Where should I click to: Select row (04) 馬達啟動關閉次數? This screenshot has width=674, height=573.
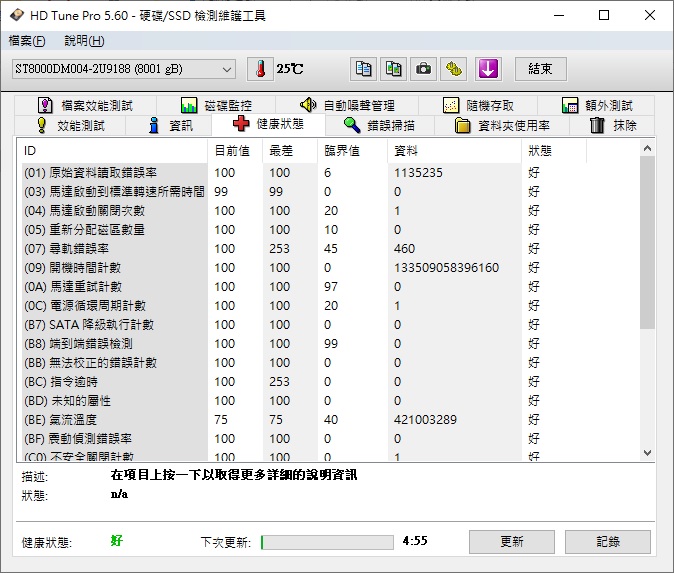click(x=331, y=211)
